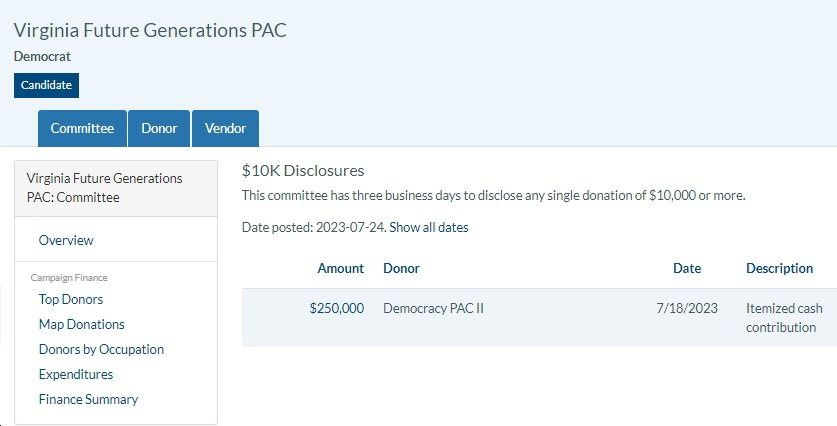Click the Show all dates link
The width and height of the screenshot is (837, 426).
pos(429,227)
